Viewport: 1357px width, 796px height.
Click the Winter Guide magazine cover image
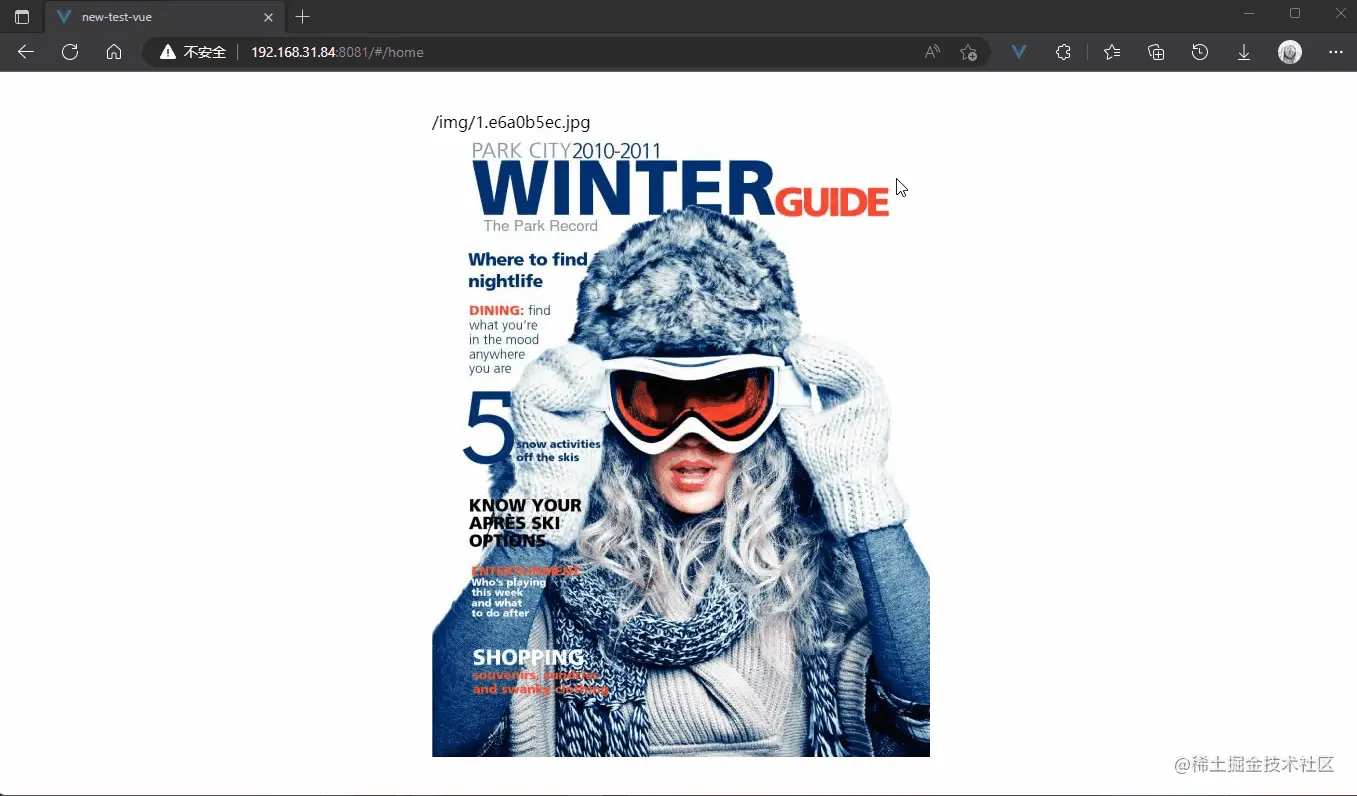coord(681,445)
